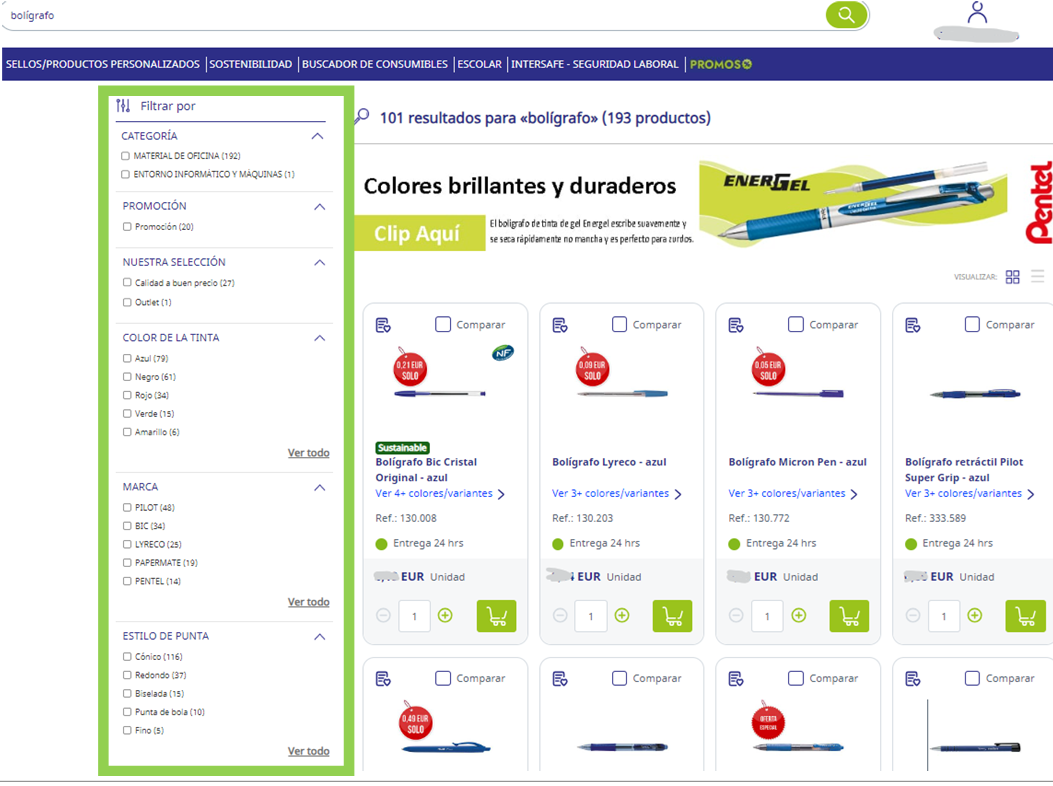Click the Filtrar por sliders icon
This screenshot has width=1053, height=786.
click(123, 105)
